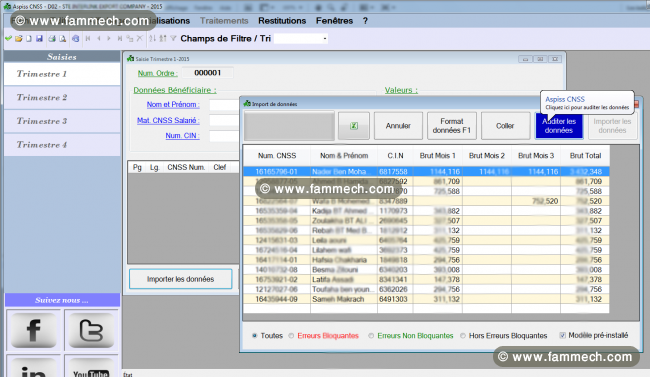Click the Num. CNSS column header
The width and height of the screenshot is (650, 377).
[x=277, y=156]
